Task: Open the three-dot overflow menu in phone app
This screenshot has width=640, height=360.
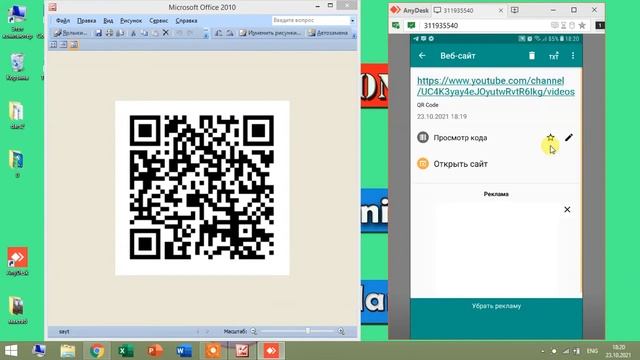Action: [573, 56]
